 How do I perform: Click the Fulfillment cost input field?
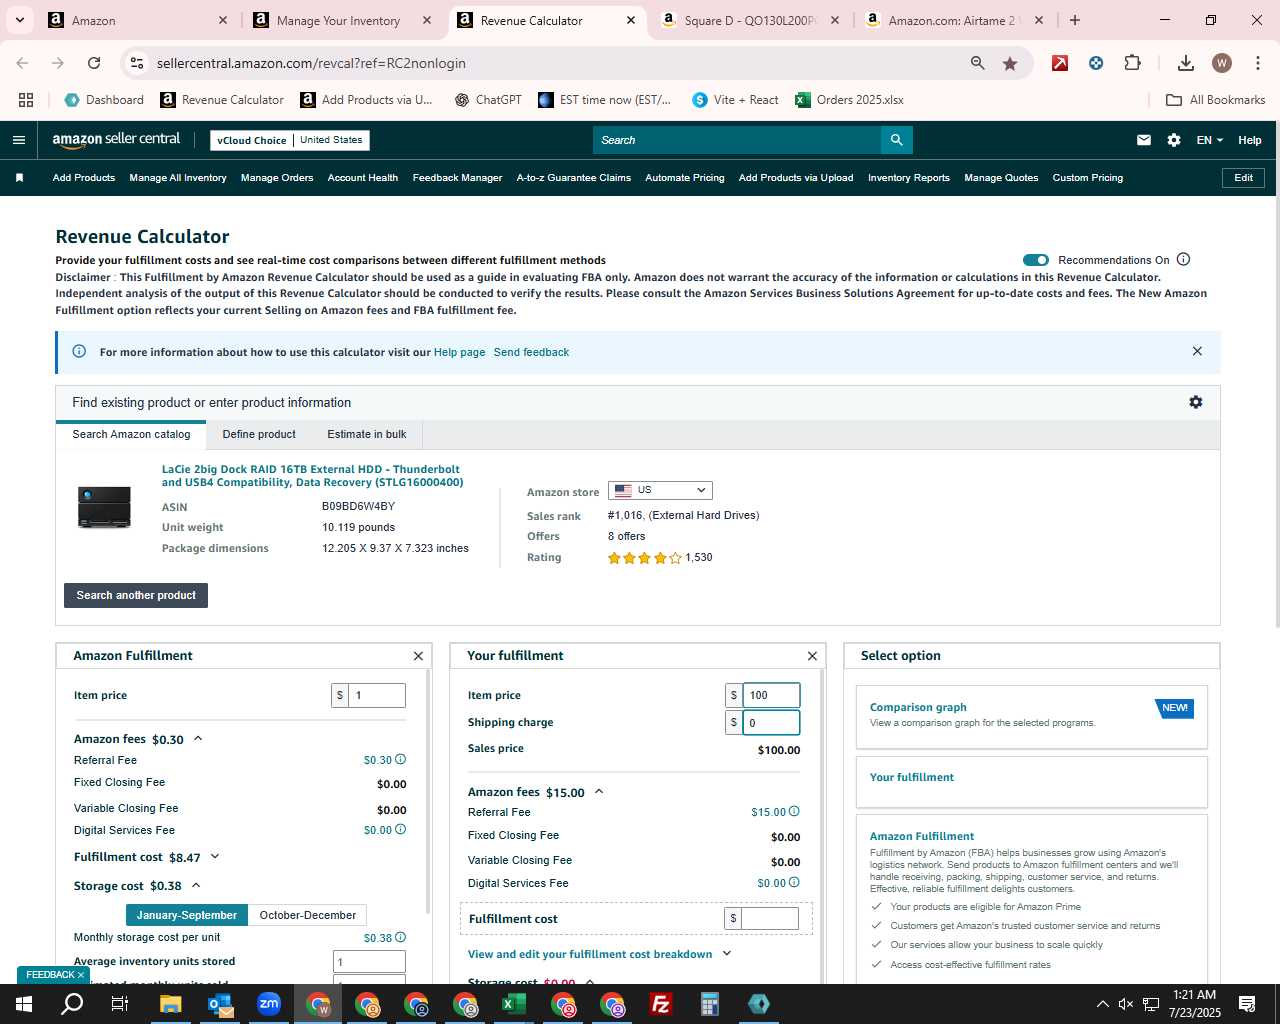(770, 918)
